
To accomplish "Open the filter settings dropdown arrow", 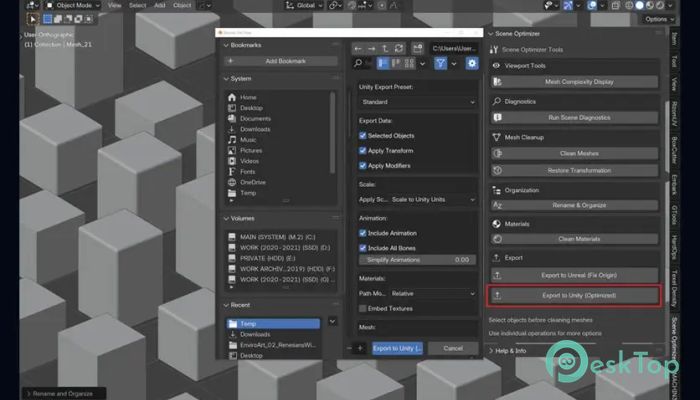I will point(454,64).
